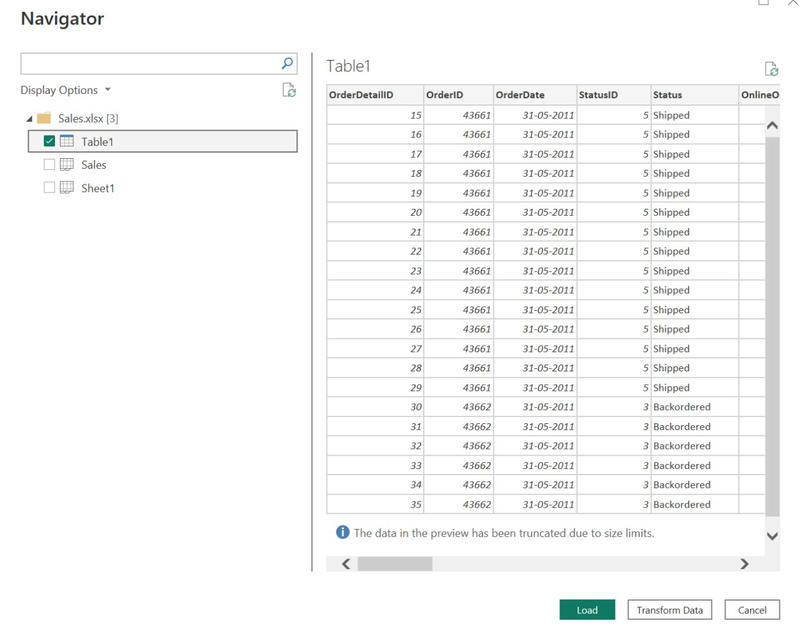Click the horizontal scrollbar left arrow
The height and width of the screenshot is (634, 800).
[x=346, y=564]
